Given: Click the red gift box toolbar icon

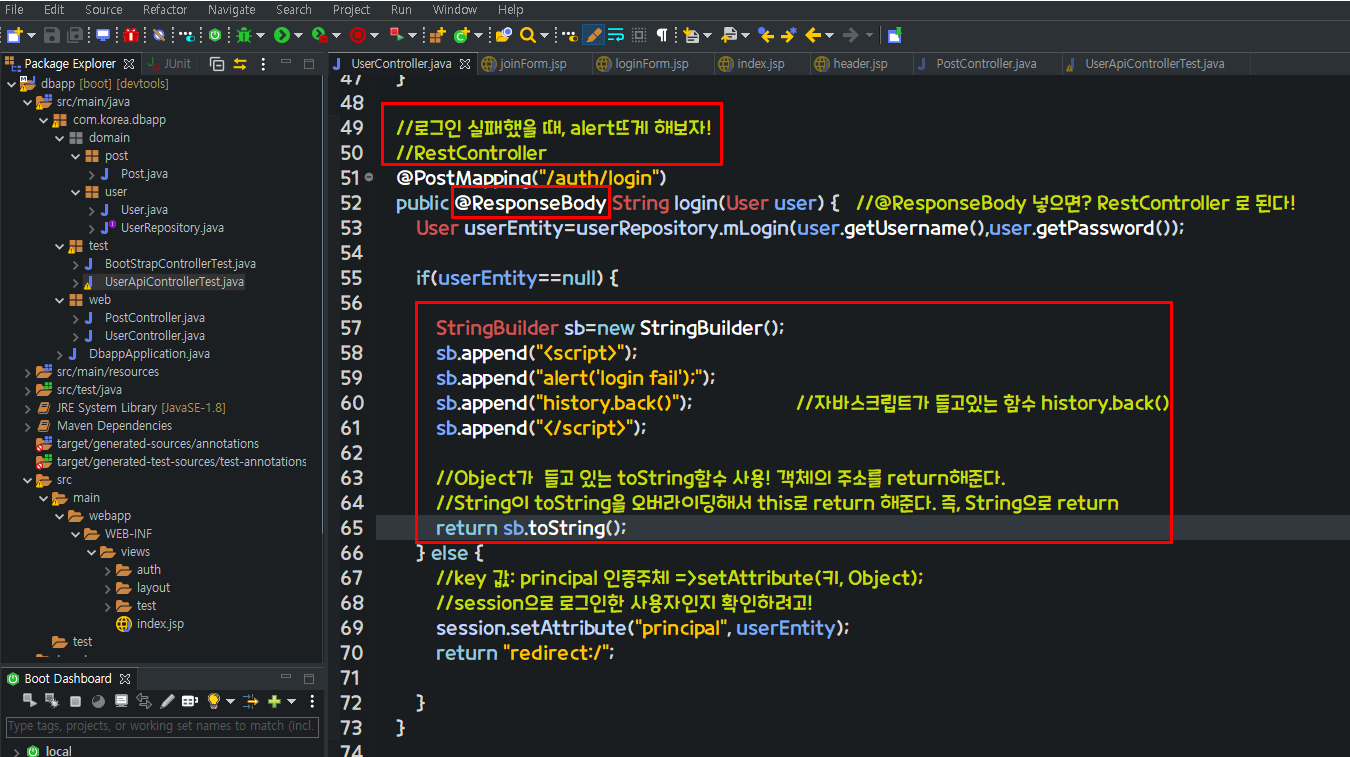Looking at the screenshot, I should [131, 35].
